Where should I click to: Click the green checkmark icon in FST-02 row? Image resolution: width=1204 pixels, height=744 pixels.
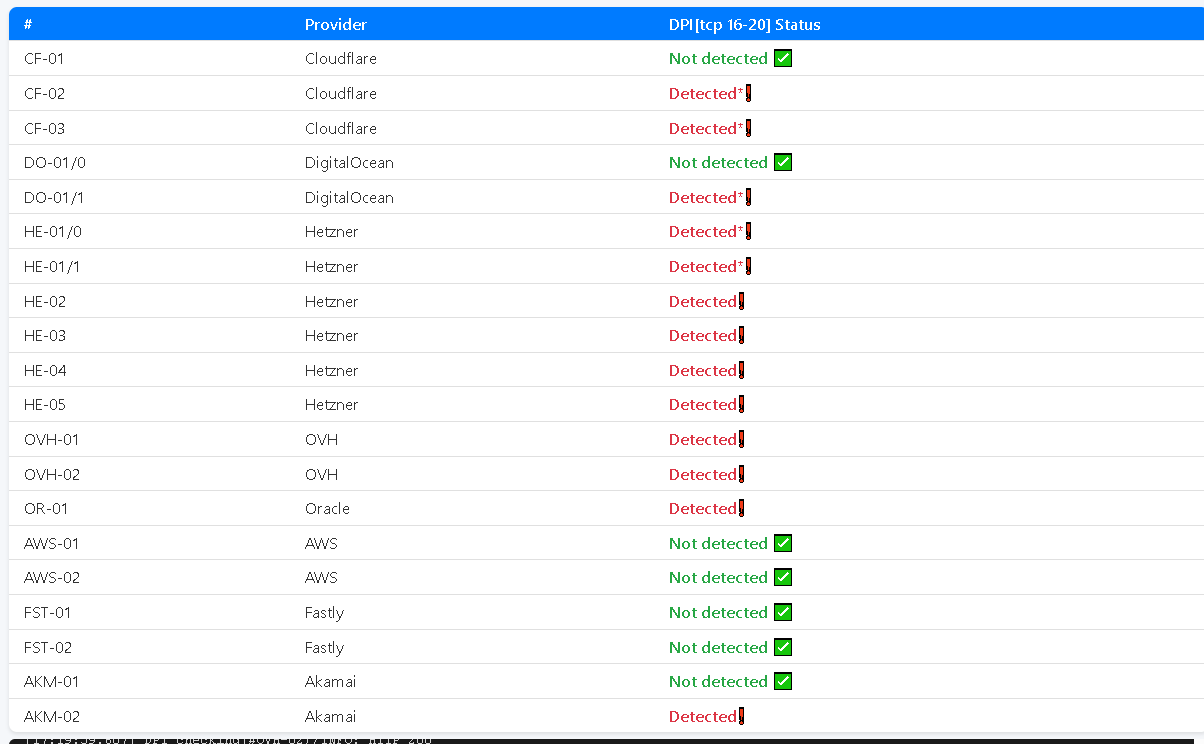(x=783, y=648)
